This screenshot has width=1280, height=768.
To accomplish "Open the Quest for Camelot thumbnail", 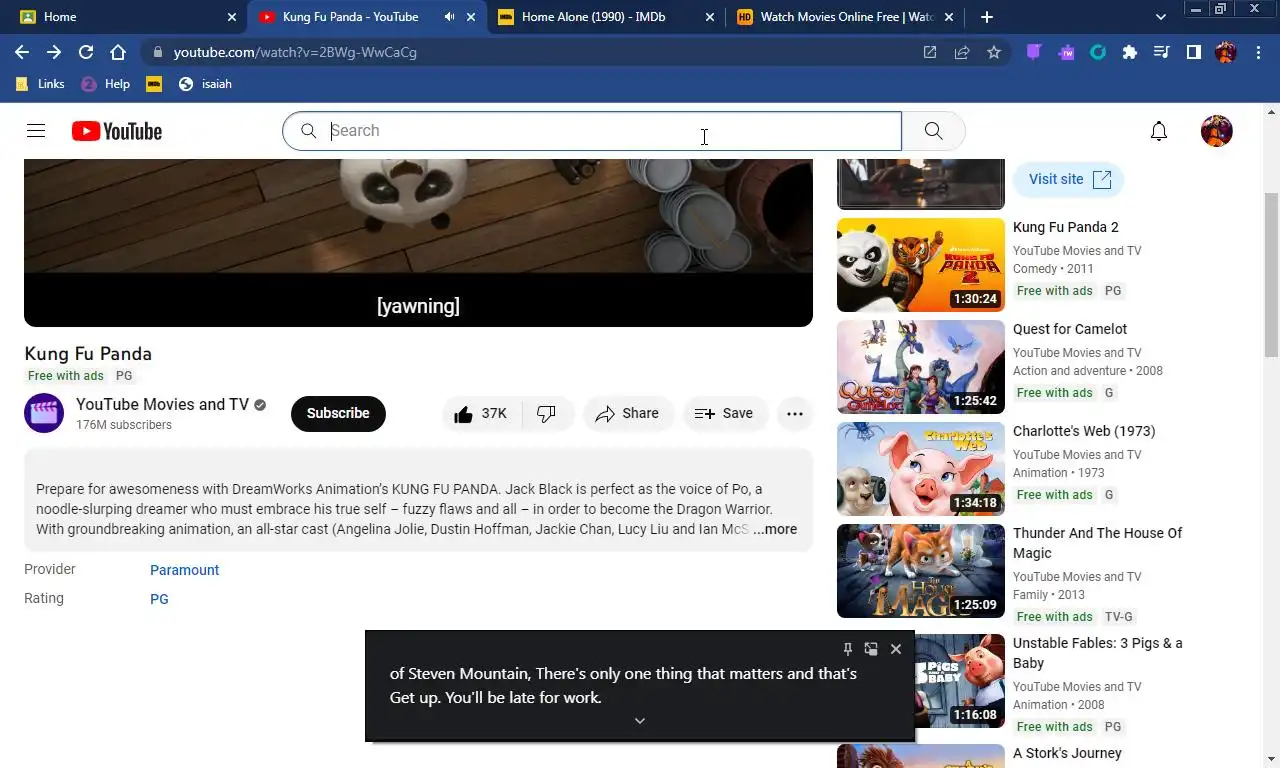I will click(x=920, y=367).
